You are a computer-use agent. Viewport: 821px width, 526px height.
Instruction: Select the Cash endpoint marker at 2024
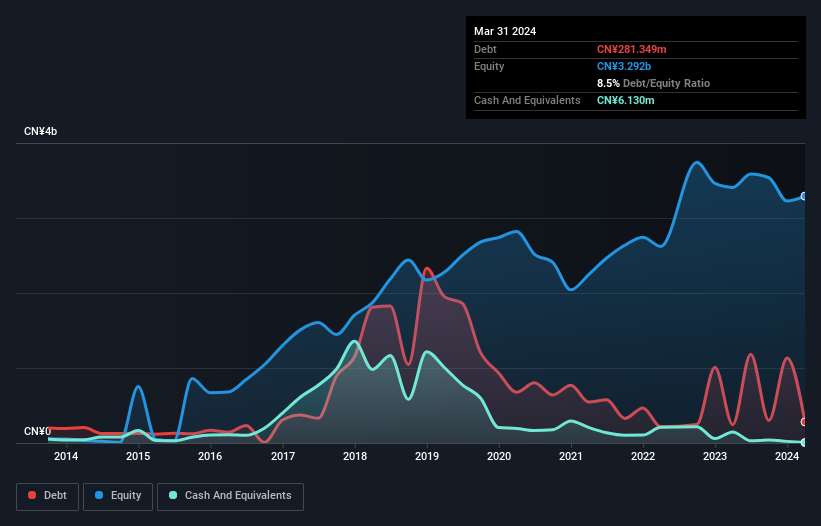pyautogui.click(x=804, y=442)
